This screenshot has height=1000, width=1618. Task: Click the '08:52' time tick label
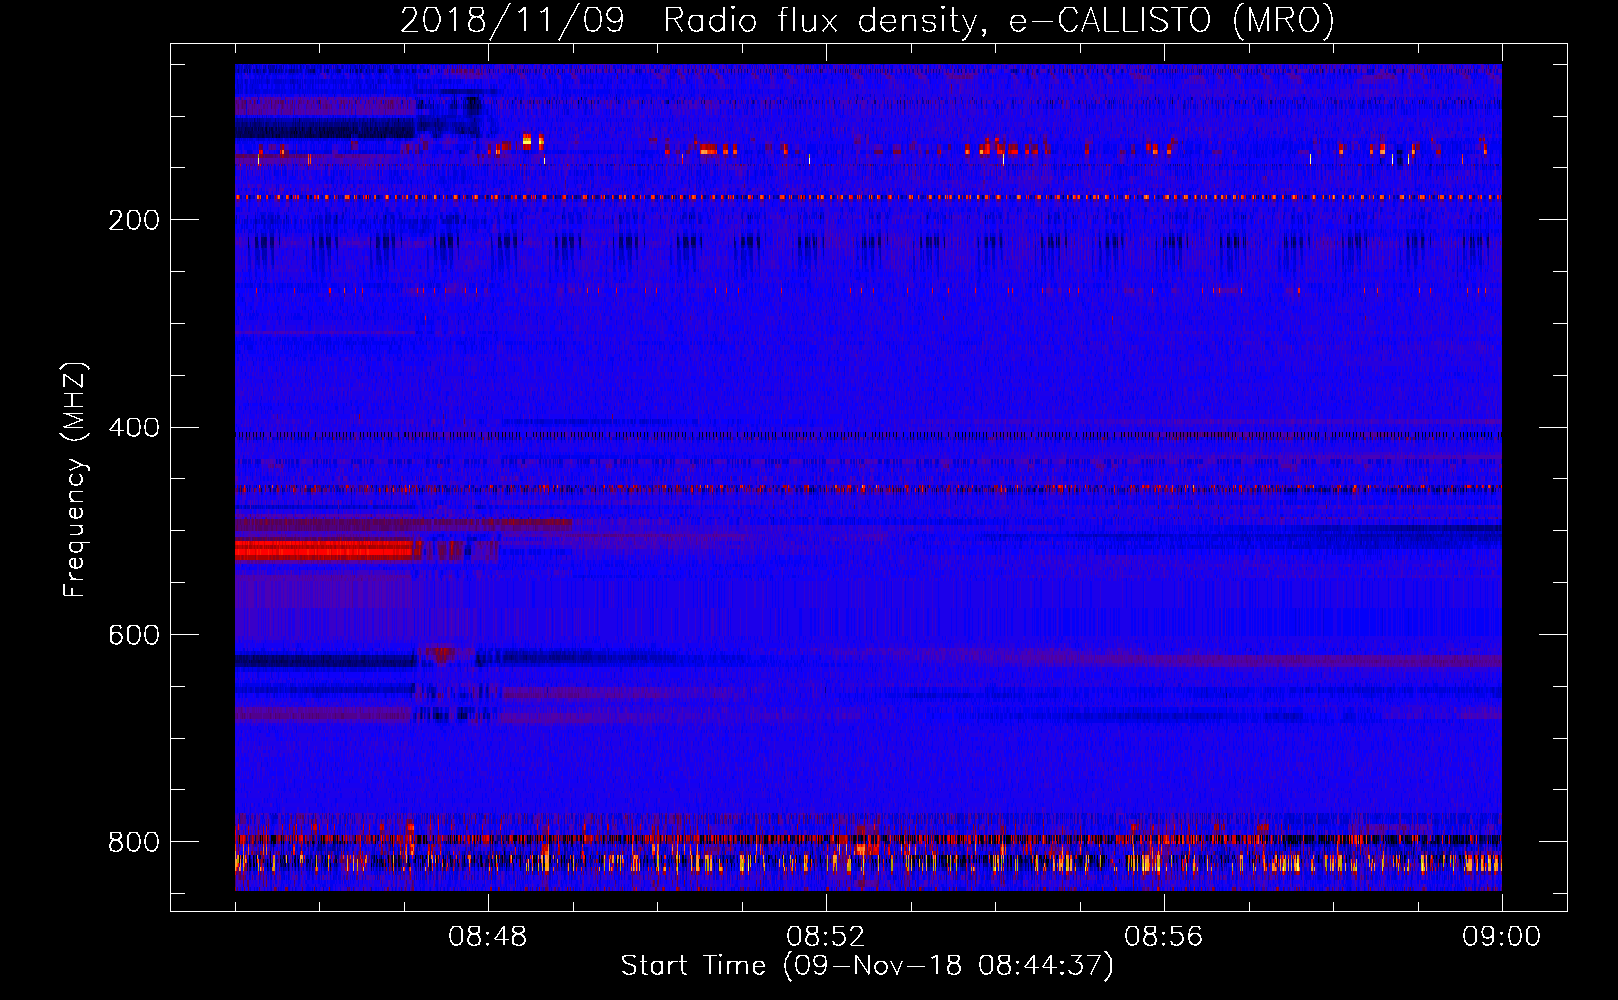(826, 937)
